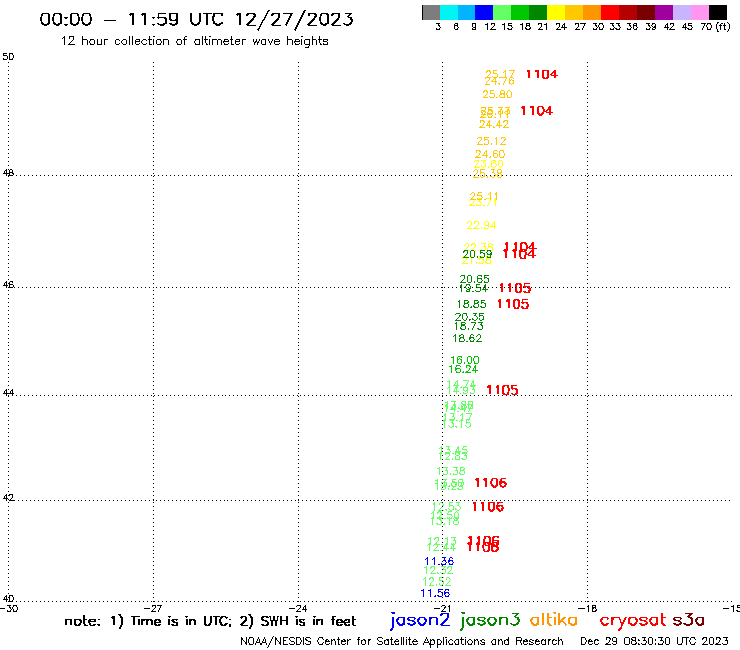Click the time label 1105 beside 18.85
740x650 pixels.
point(513,304)
